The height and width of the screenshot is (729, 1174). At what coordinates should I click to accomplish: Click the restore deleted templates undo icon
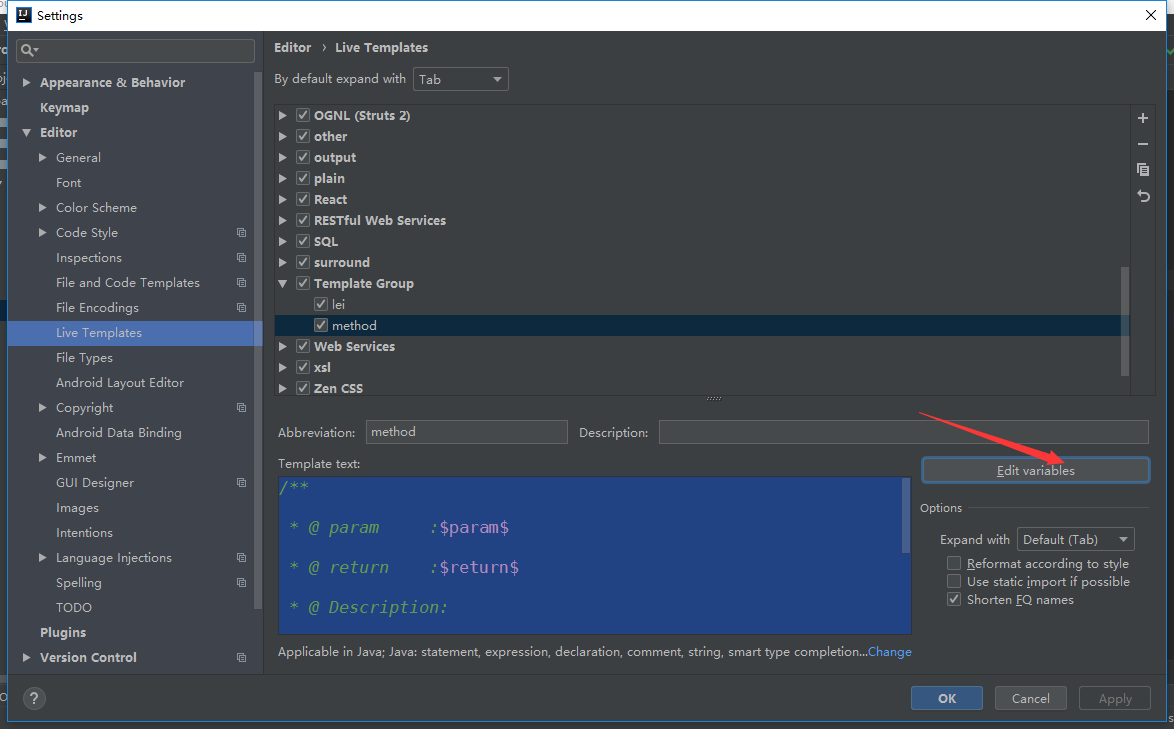point(1143,196)
